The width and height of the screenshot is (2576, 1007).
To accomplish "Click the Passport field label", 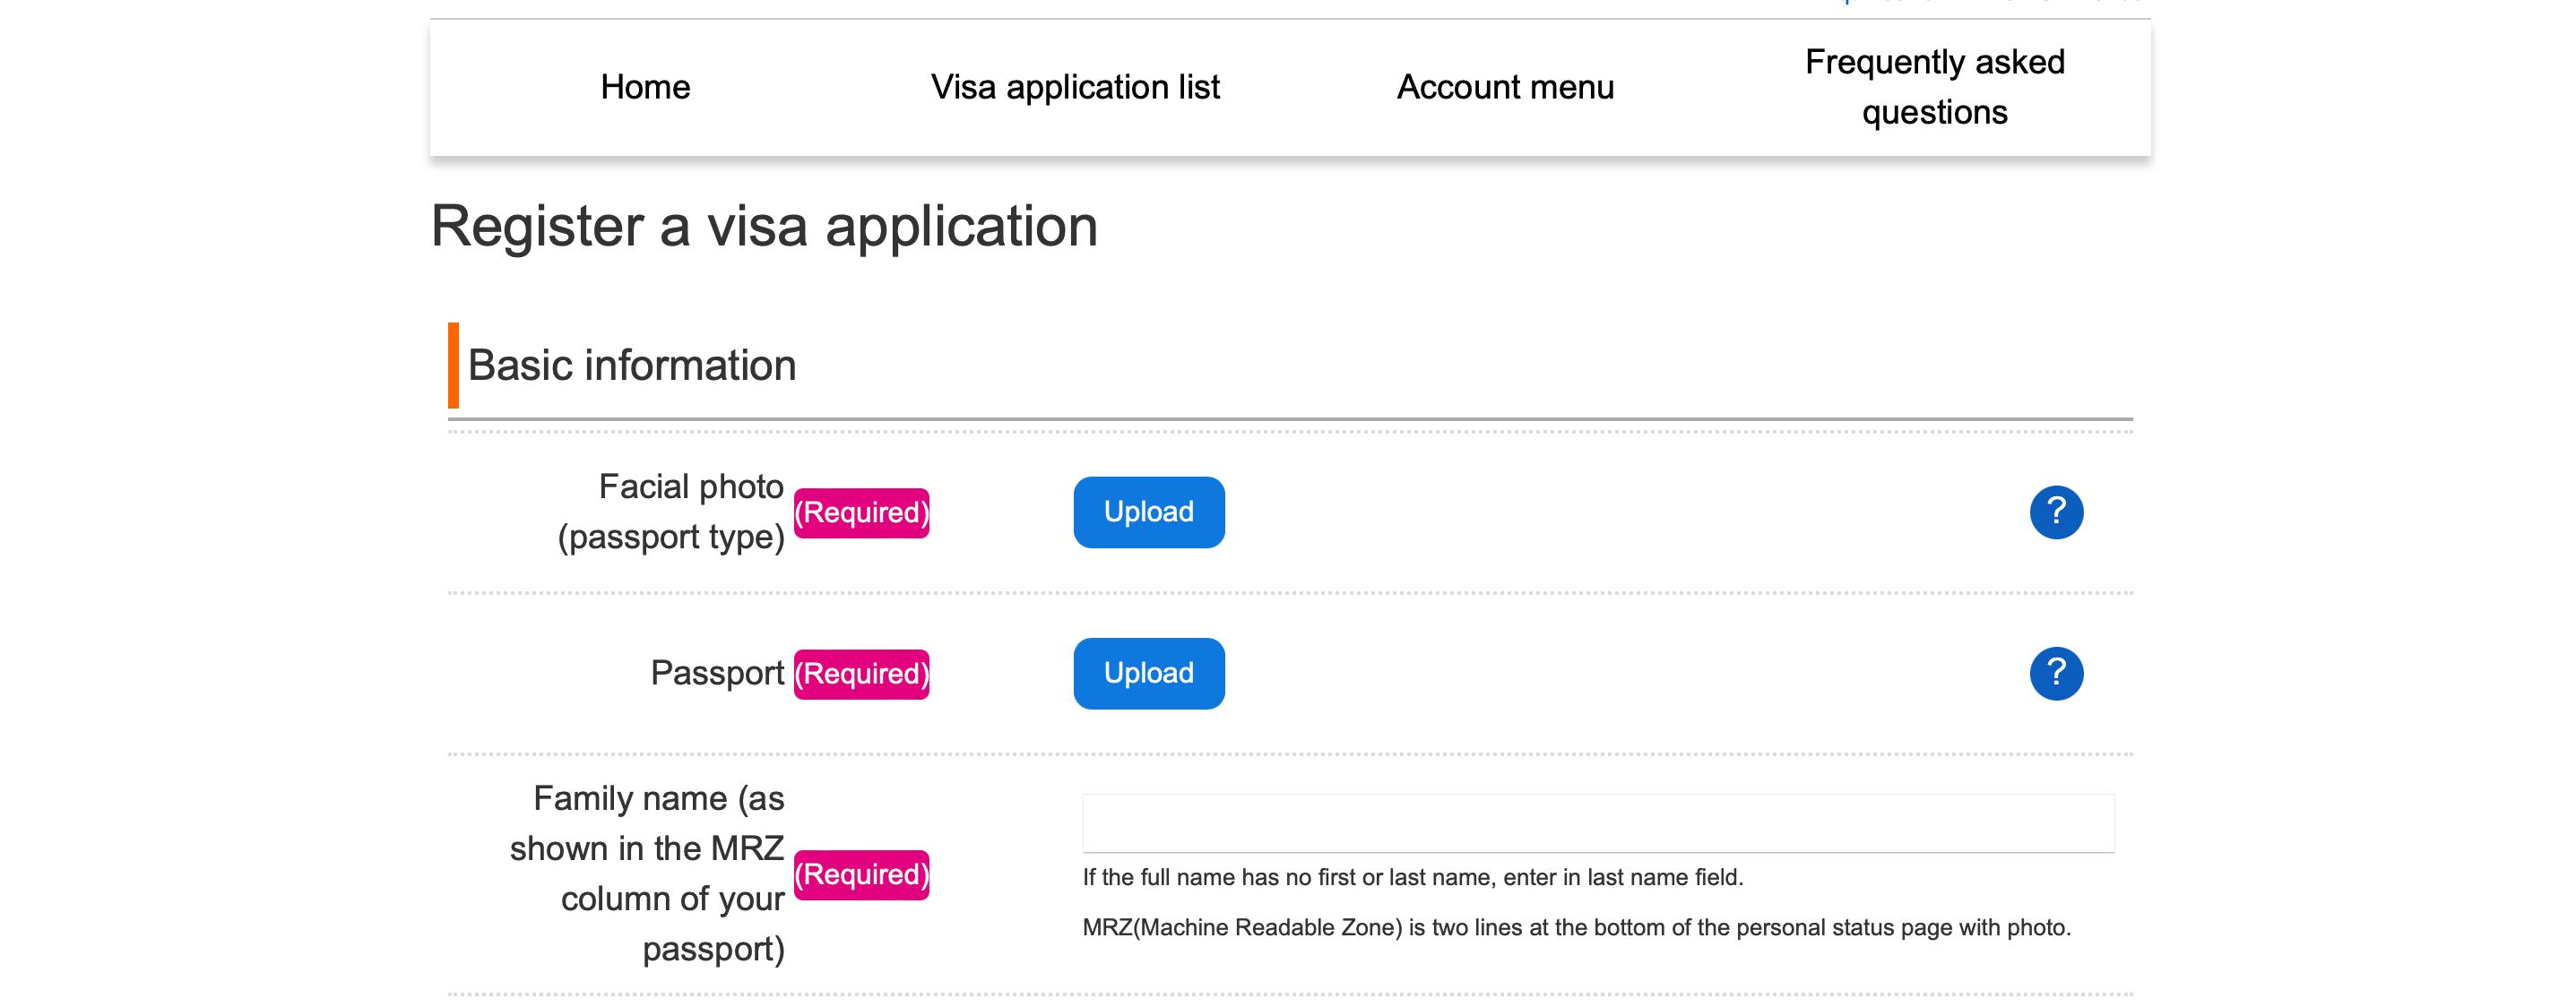I will click(717, 673).
